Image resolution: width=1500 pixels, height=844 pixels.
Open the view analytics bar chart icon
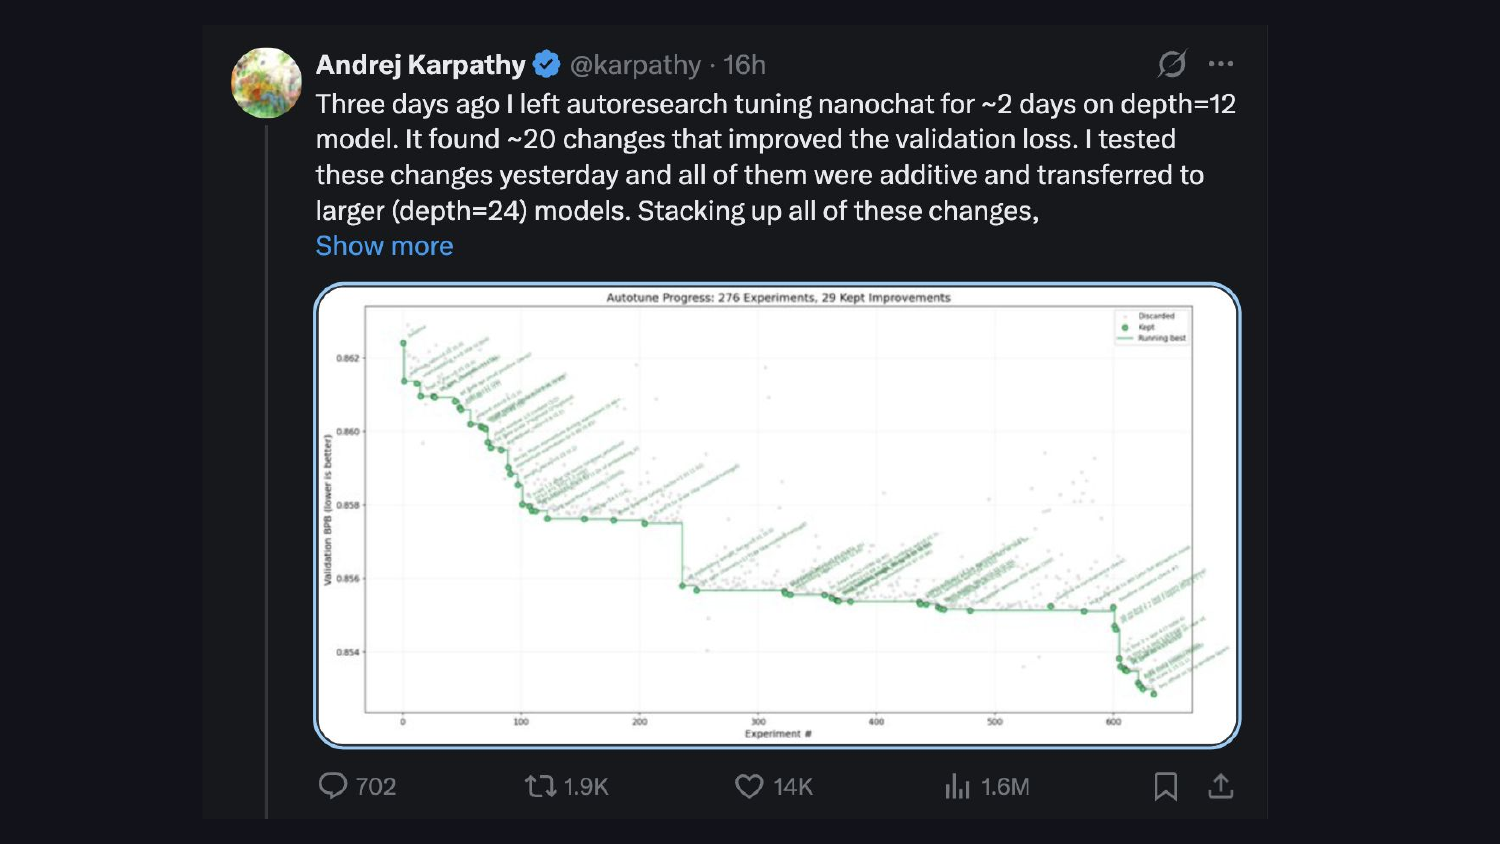click(957, 787)
